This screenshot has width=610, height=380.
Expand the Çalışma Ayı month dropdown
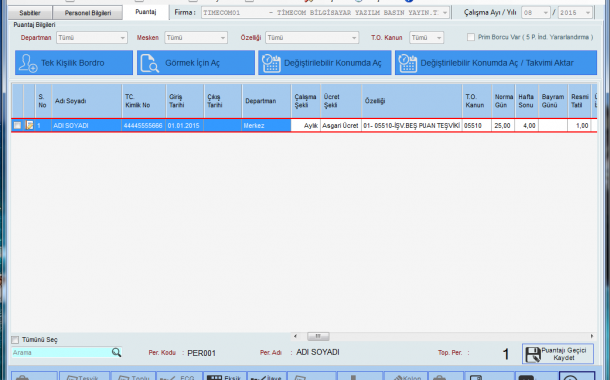click(535, 13)
